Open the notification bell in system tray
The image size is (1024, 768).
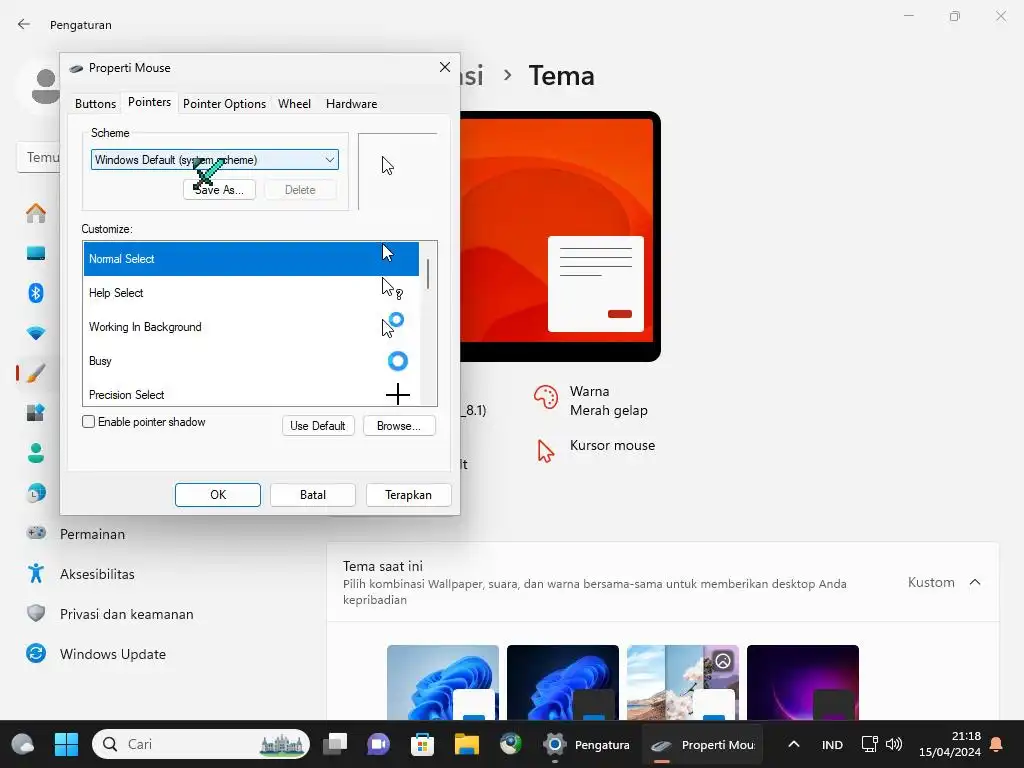[996, 744]
